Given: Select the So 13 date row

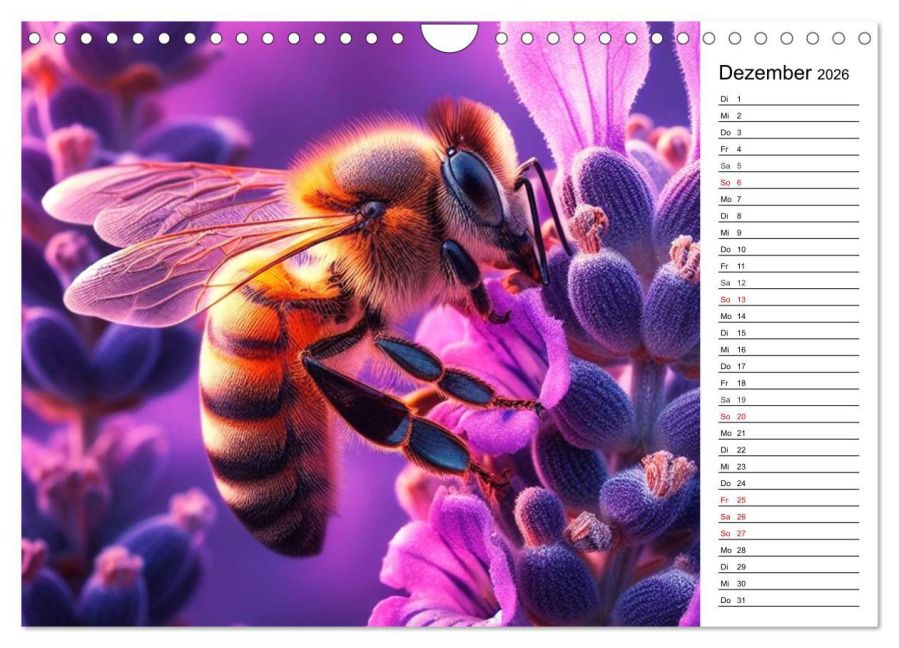Looking at the screenshot, I should pyautogui.click(x=788, y=299).
